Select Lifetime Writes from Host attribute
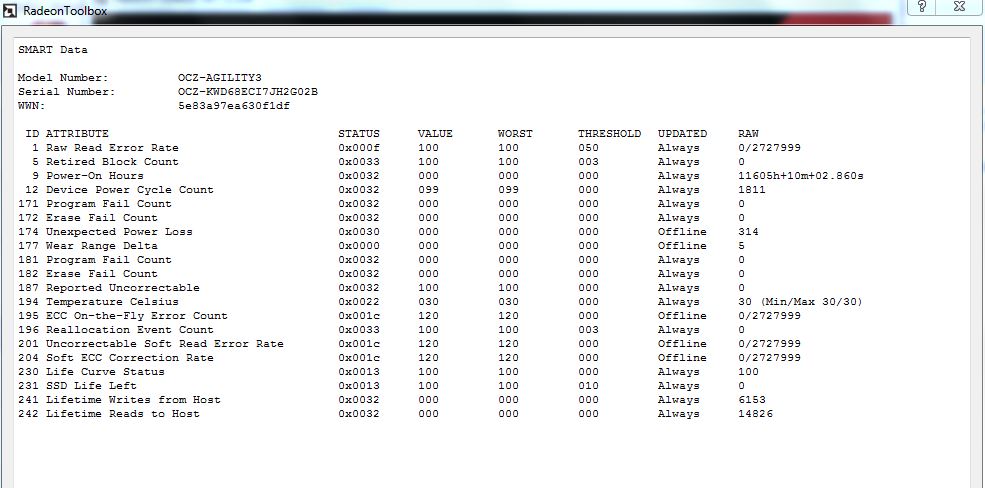Viewport: 985px width, 488px height. [133, 399]
